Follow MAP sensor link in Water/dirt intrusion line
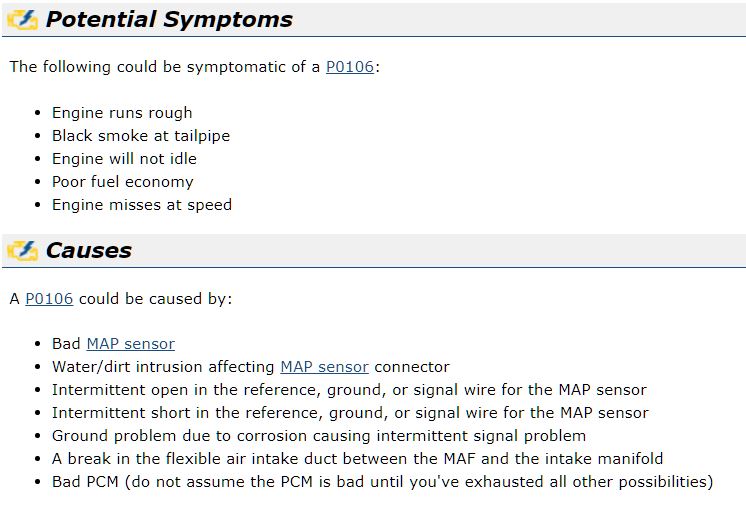 [324, 367]
